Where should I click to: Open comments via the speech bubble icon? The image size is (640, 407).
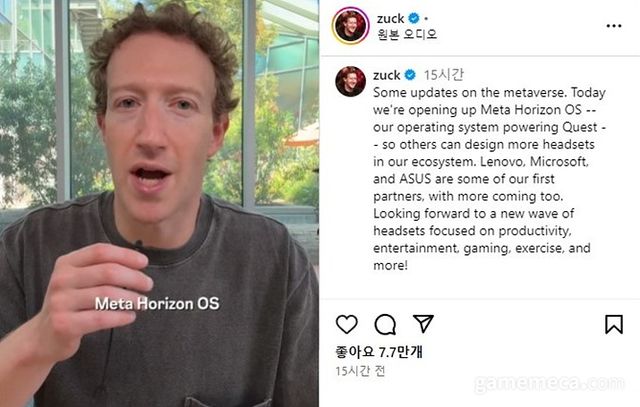click(x=385, y=325)
